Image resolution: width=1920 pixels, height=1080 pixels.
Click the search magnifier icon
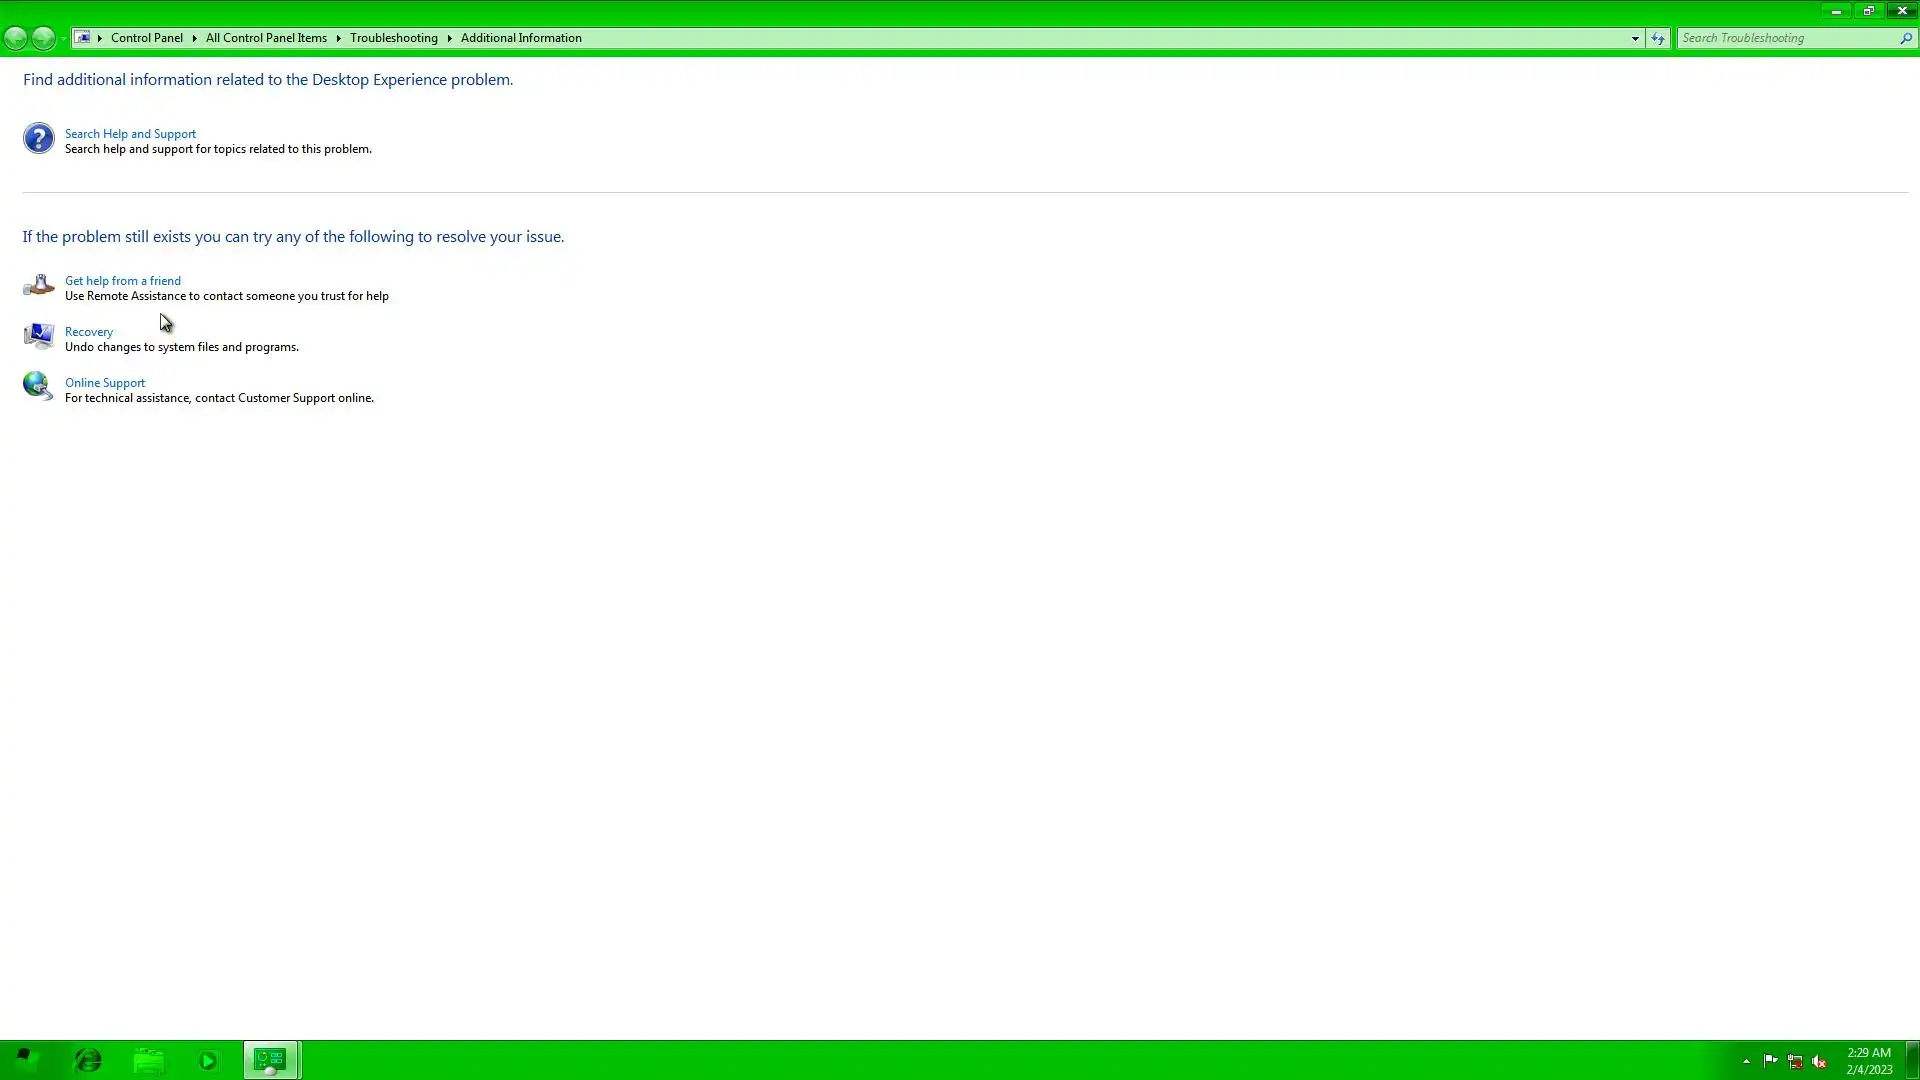(x=1905, y=38)
